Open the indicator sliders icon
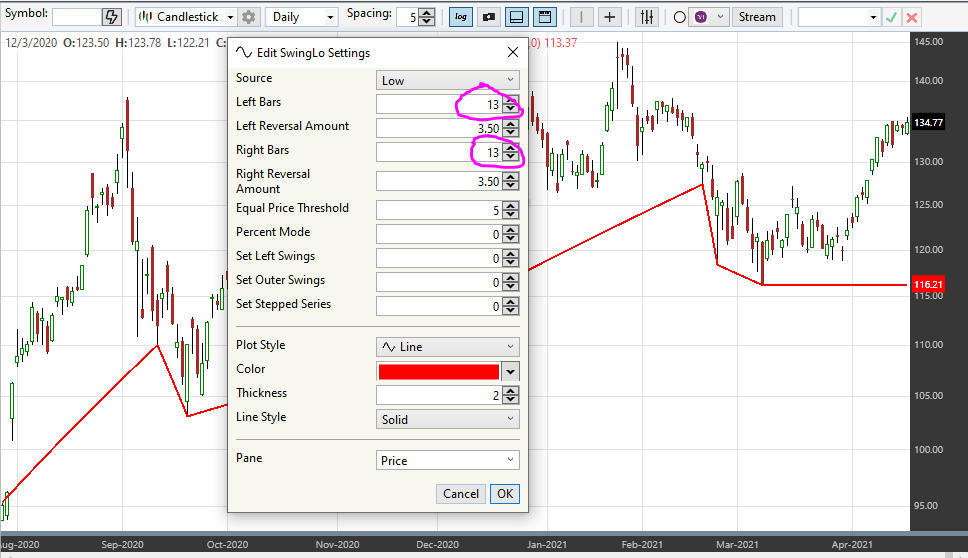The width and height of the screenshot is (968, 558). point(647,17)
